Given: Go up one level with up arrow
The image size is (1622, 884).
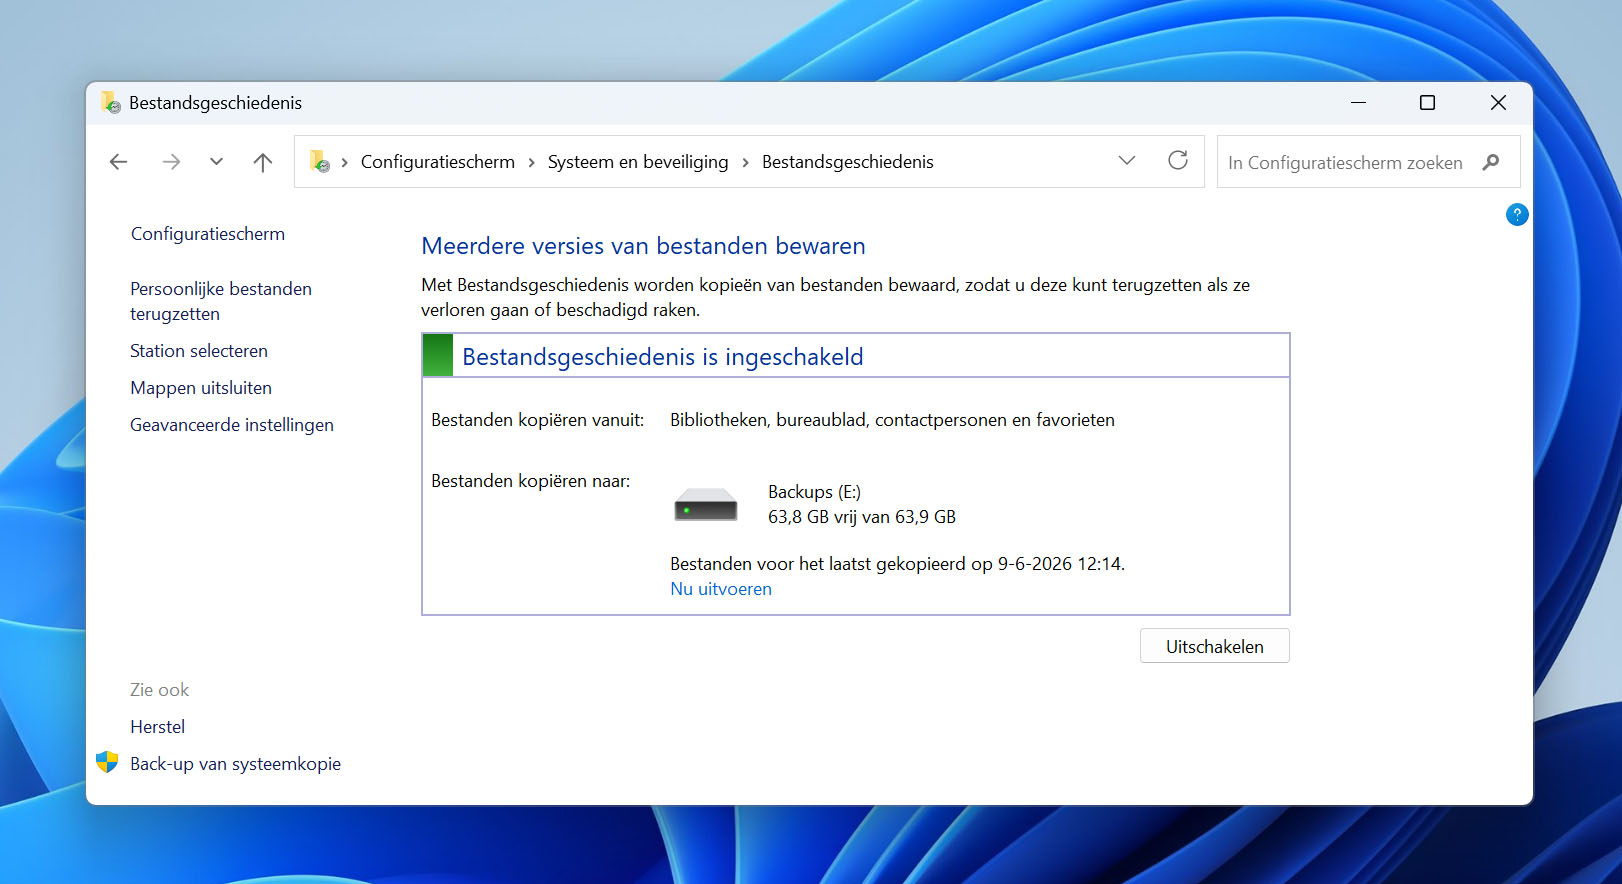Looking at the screenshot, I should pos(263,162).
